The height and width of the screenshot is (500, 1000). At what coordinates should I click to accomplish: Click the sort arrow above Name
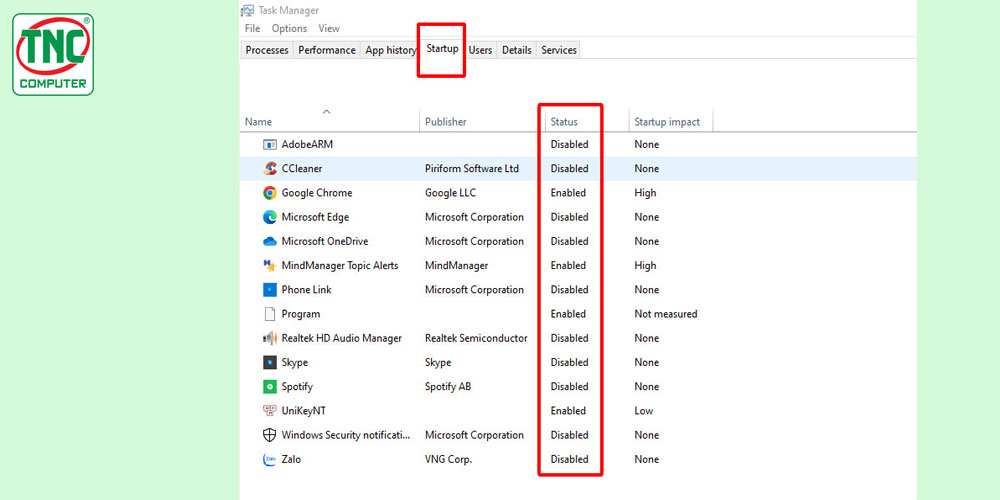pos(327,112)
